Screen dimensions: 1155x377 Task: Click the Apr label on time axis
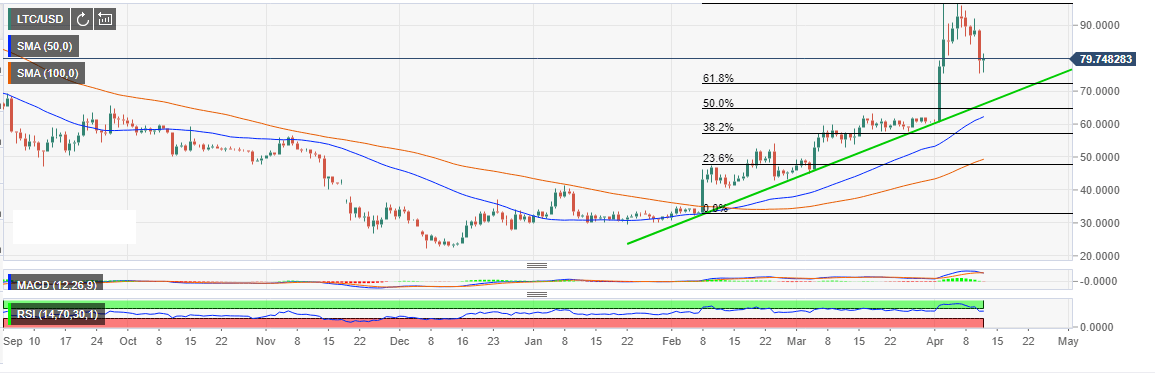[x=935, y=342]
